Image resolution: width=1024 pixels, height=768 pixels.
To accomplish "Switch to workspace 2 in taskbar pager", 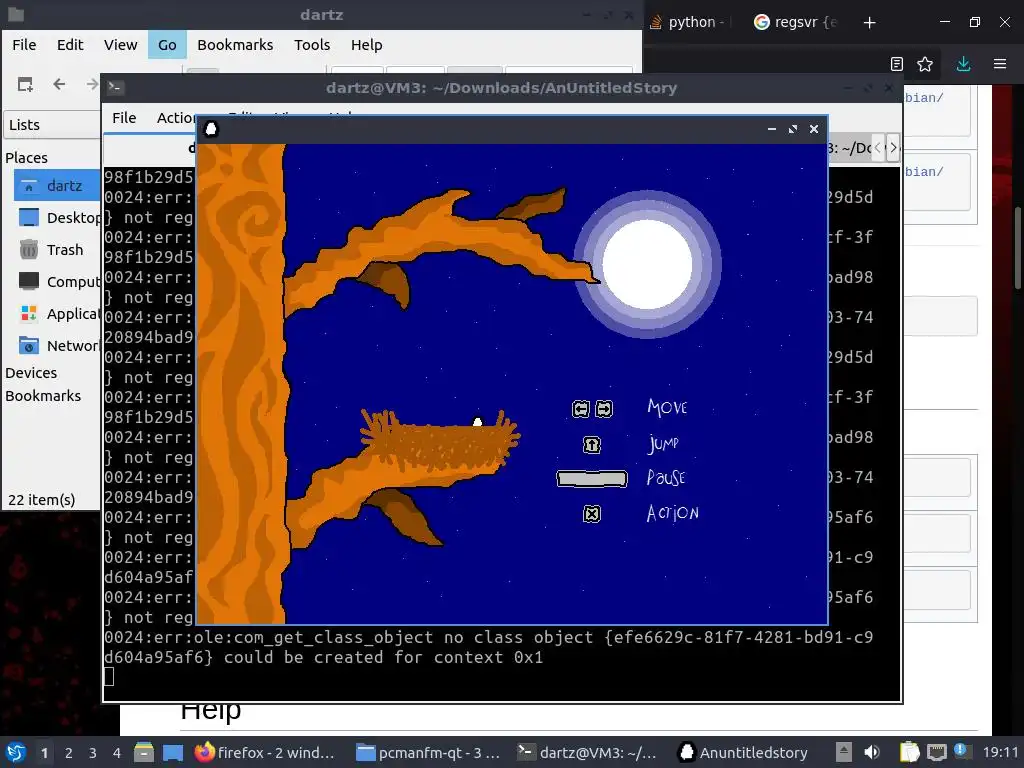I will (x=69, y=753).
